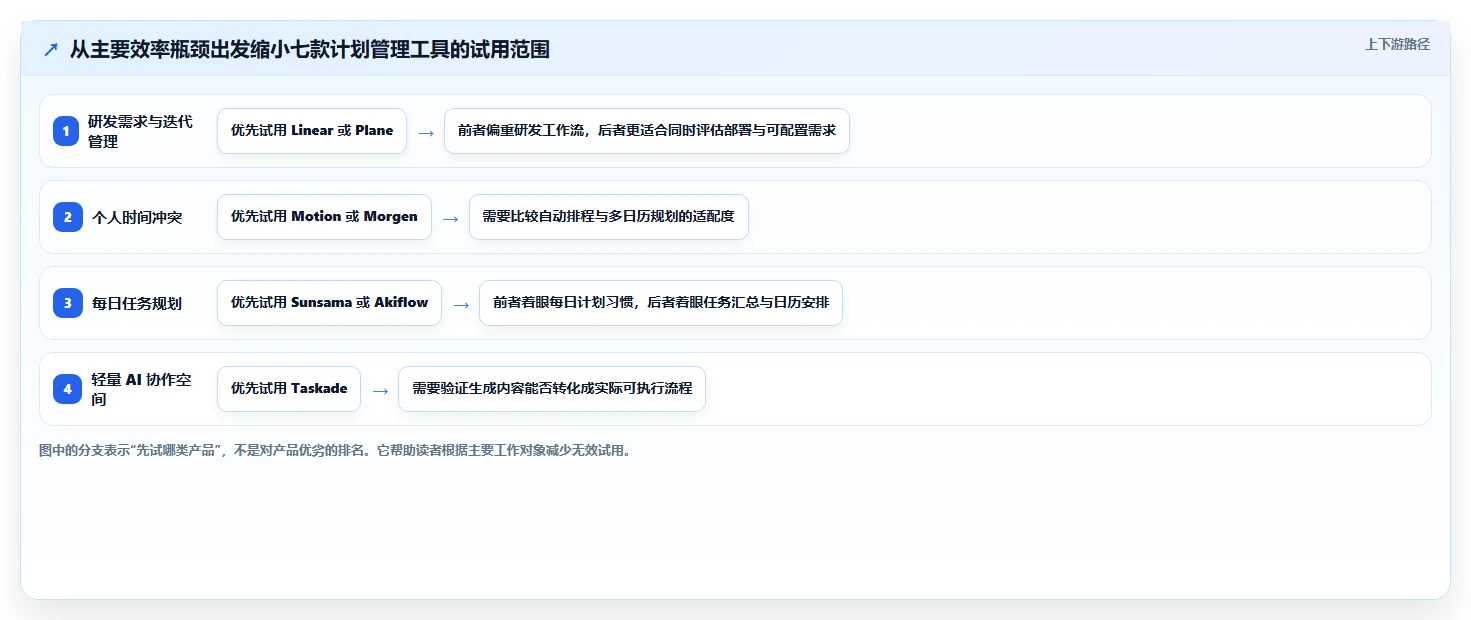
Task: Click the number 3 step badge
Action: tap(67, 303)
